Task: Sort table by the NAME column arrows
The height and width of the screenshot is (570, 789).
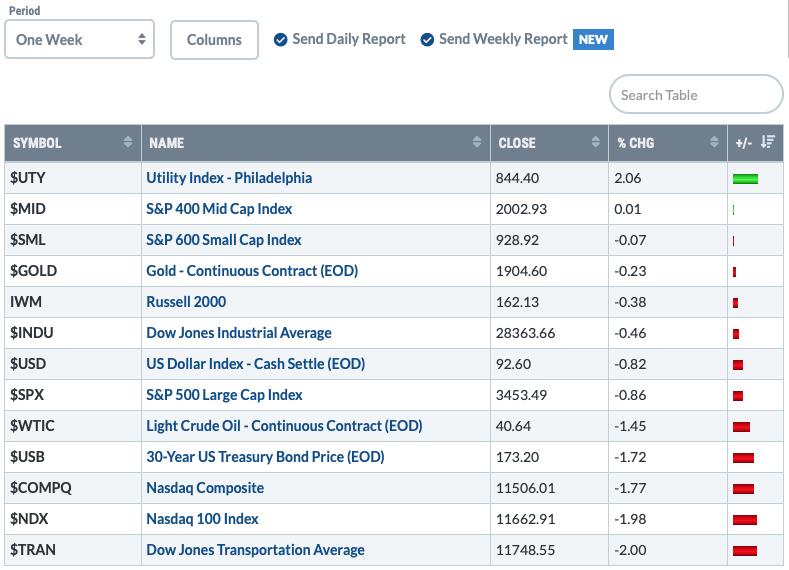Action: (477, 142)
